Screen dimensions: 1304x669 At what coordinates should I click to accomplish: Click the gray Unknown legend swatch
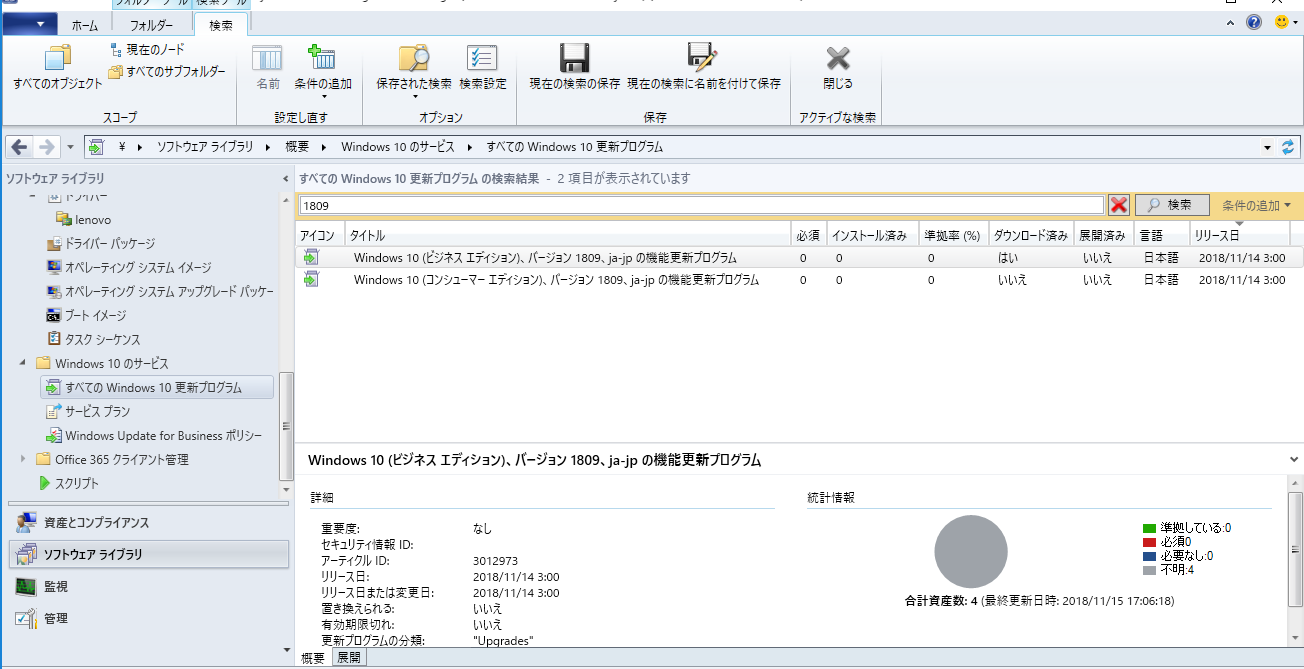point(1149,570)
